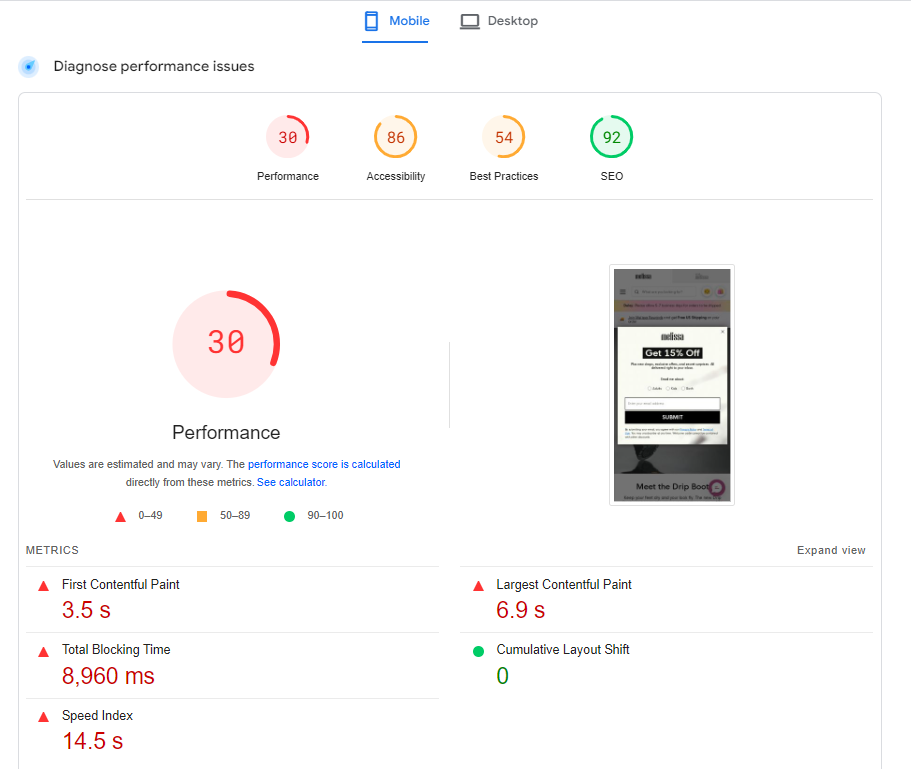Select the Largest Contentful Paint label
Screen dimensions: 911x769
click(564, 584)
